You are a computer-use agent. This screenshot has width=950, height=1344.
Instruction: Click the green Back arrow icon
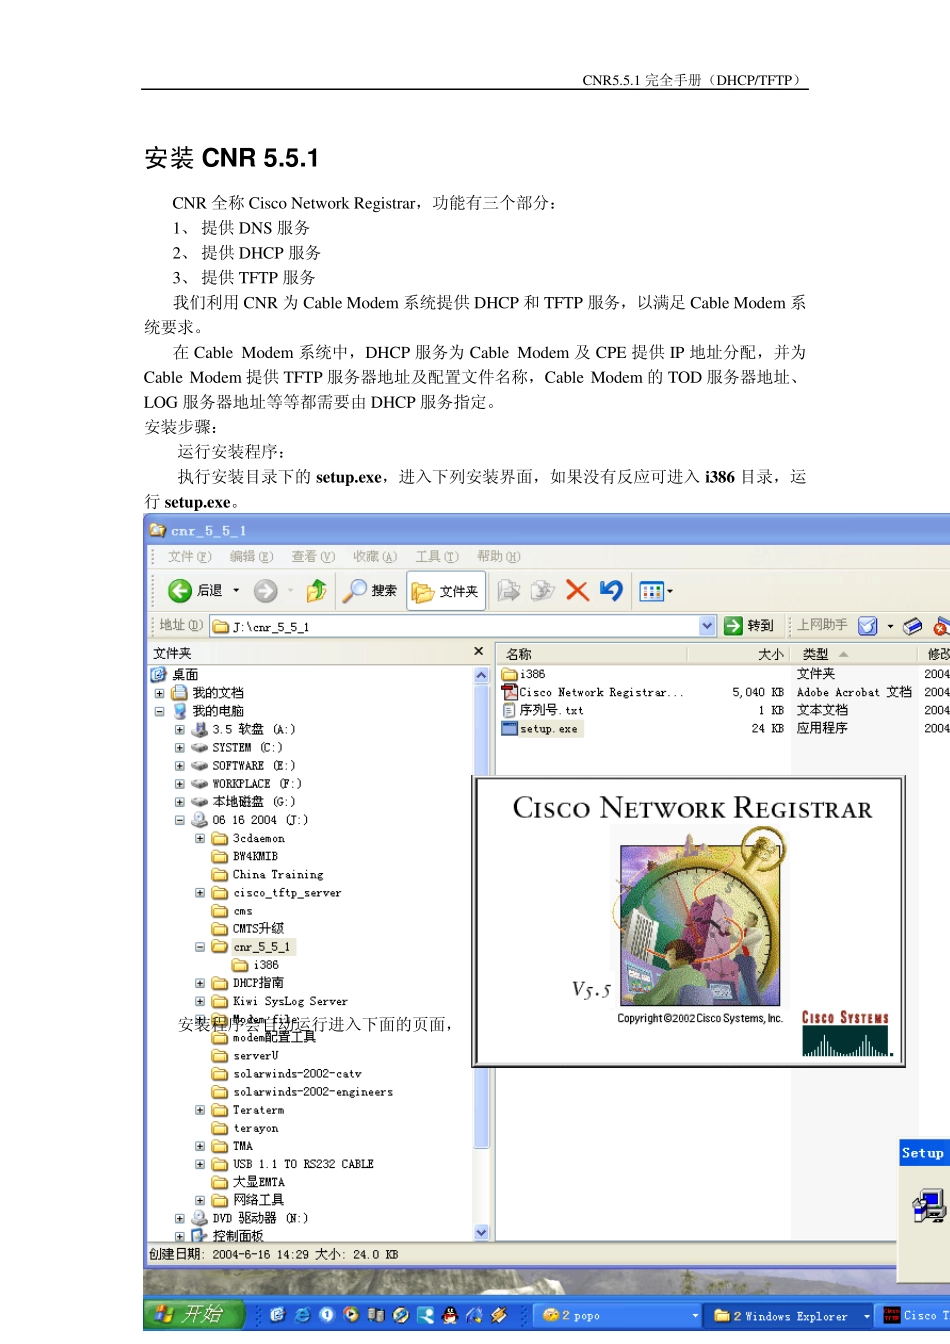coord(180,591)
